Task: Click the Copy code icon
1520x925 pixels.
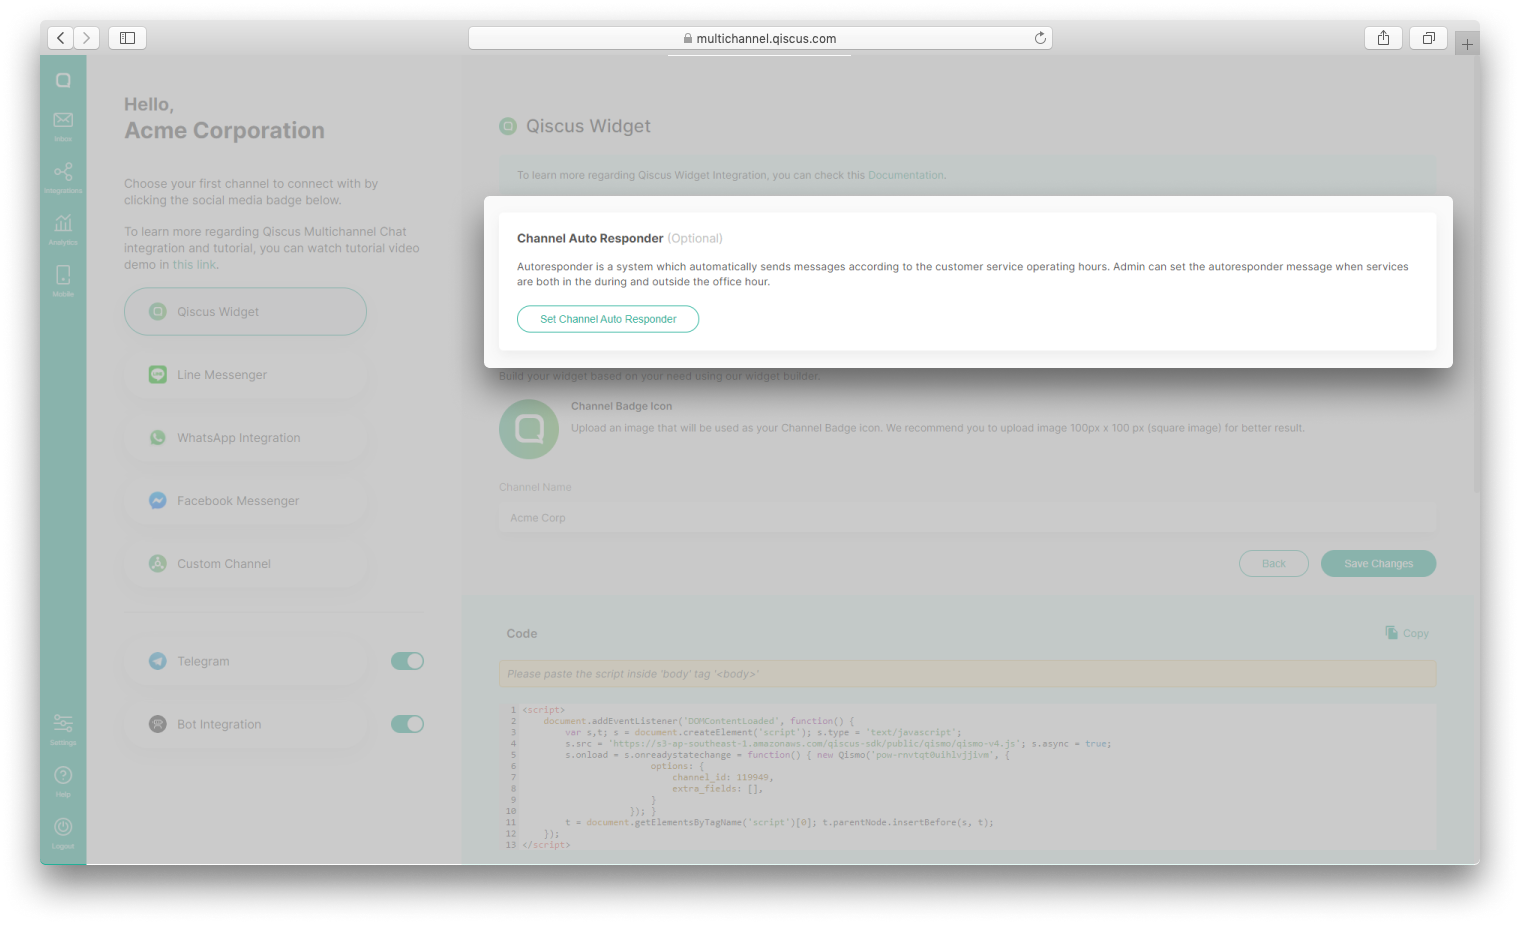Action: (x=1391, y=632)
